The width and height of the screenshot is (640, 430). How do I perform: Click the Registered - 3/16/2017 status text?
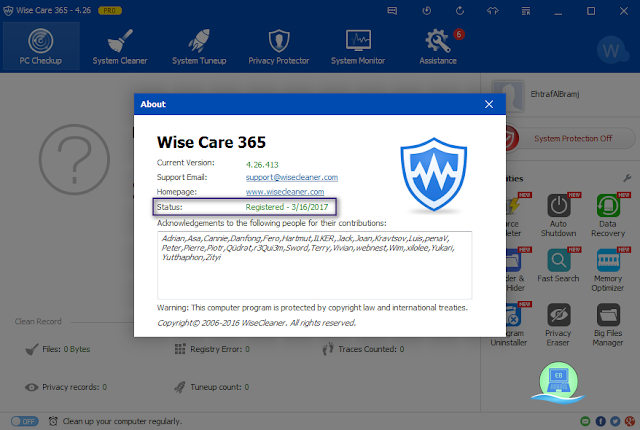[287, 207]
